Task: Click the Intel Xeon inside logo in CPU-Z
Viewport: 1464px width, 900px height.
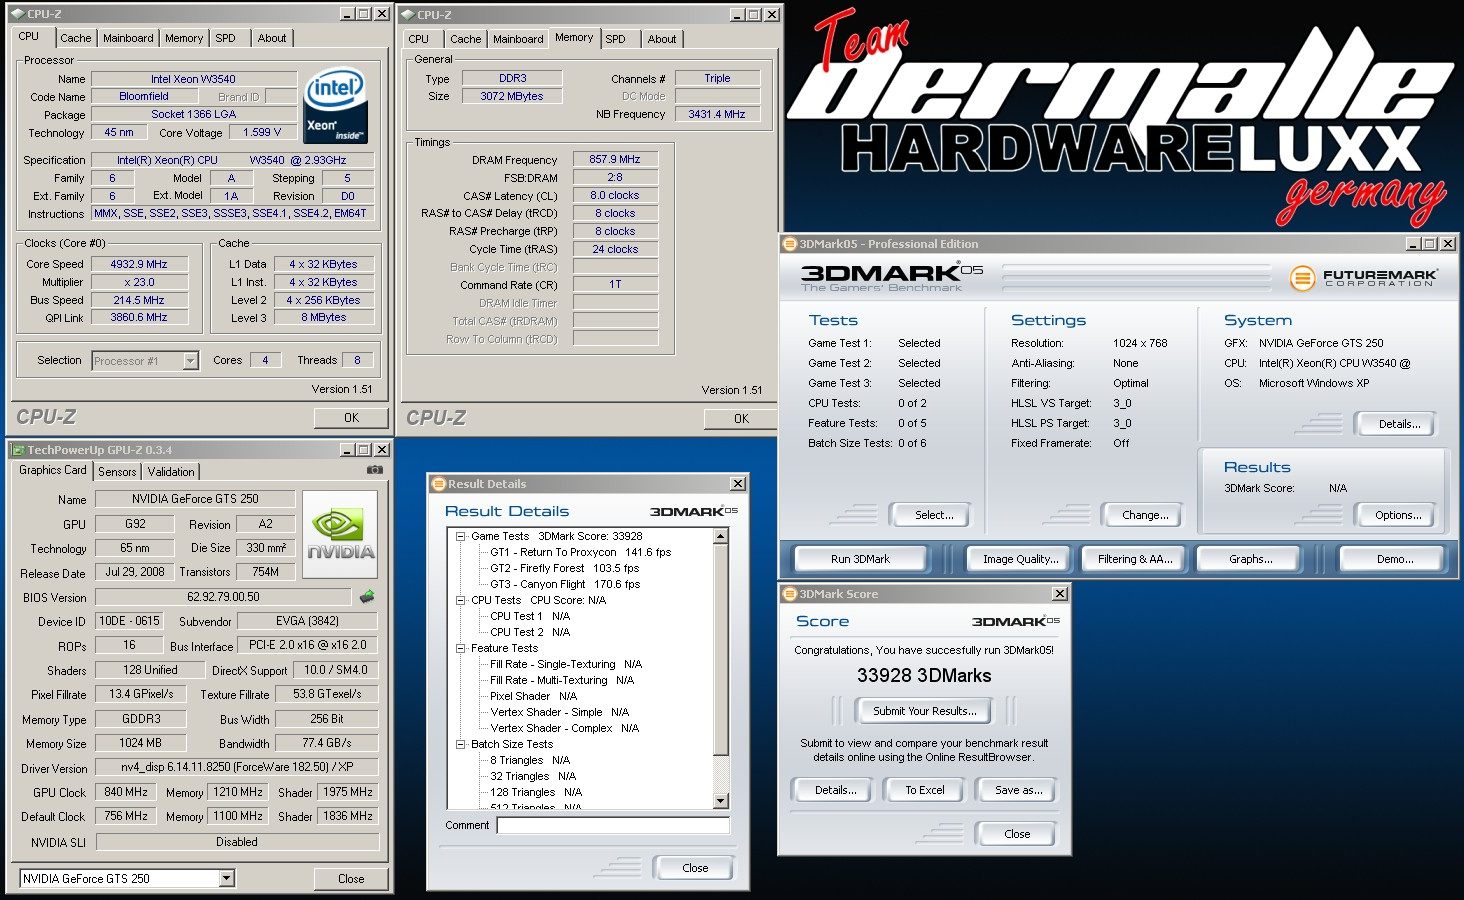Action: [336, 106]
